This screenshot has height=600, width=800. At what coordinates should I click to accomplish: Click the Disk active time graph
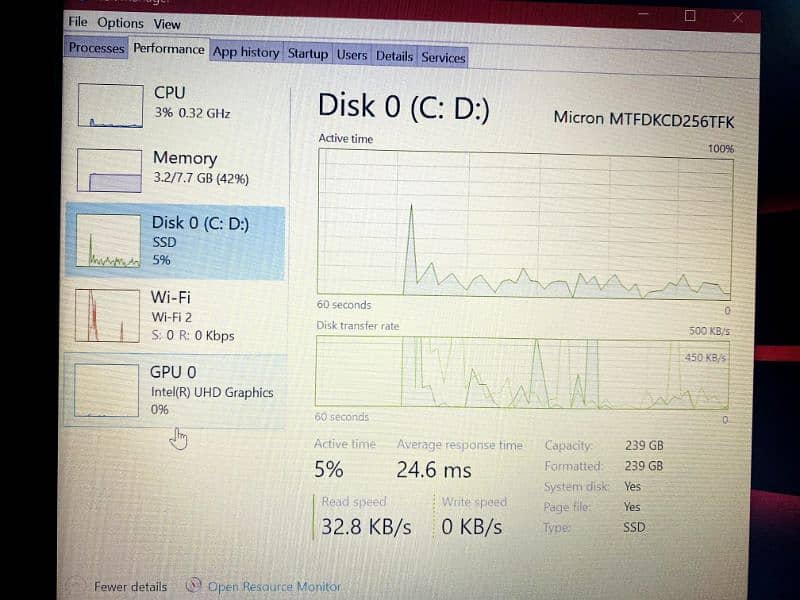coord(525,223)
